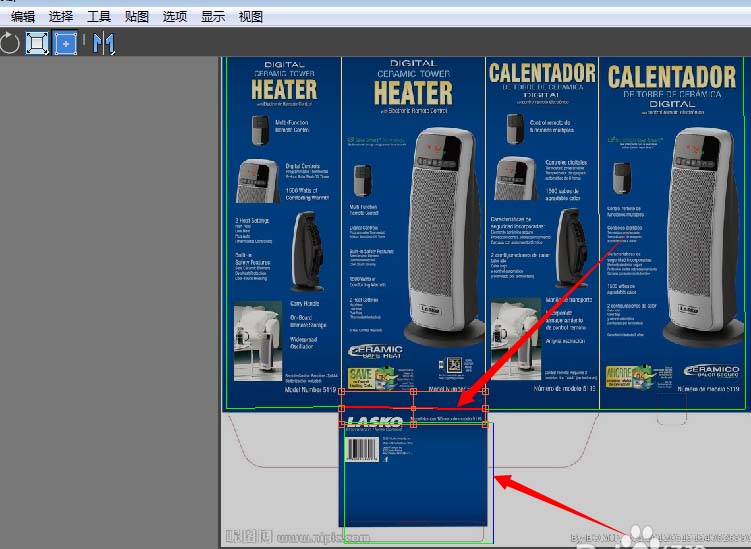Viewport: 751px width, 549px height.
Task: Click the Mirror horizontal tool icon
Action: [103, 44]
